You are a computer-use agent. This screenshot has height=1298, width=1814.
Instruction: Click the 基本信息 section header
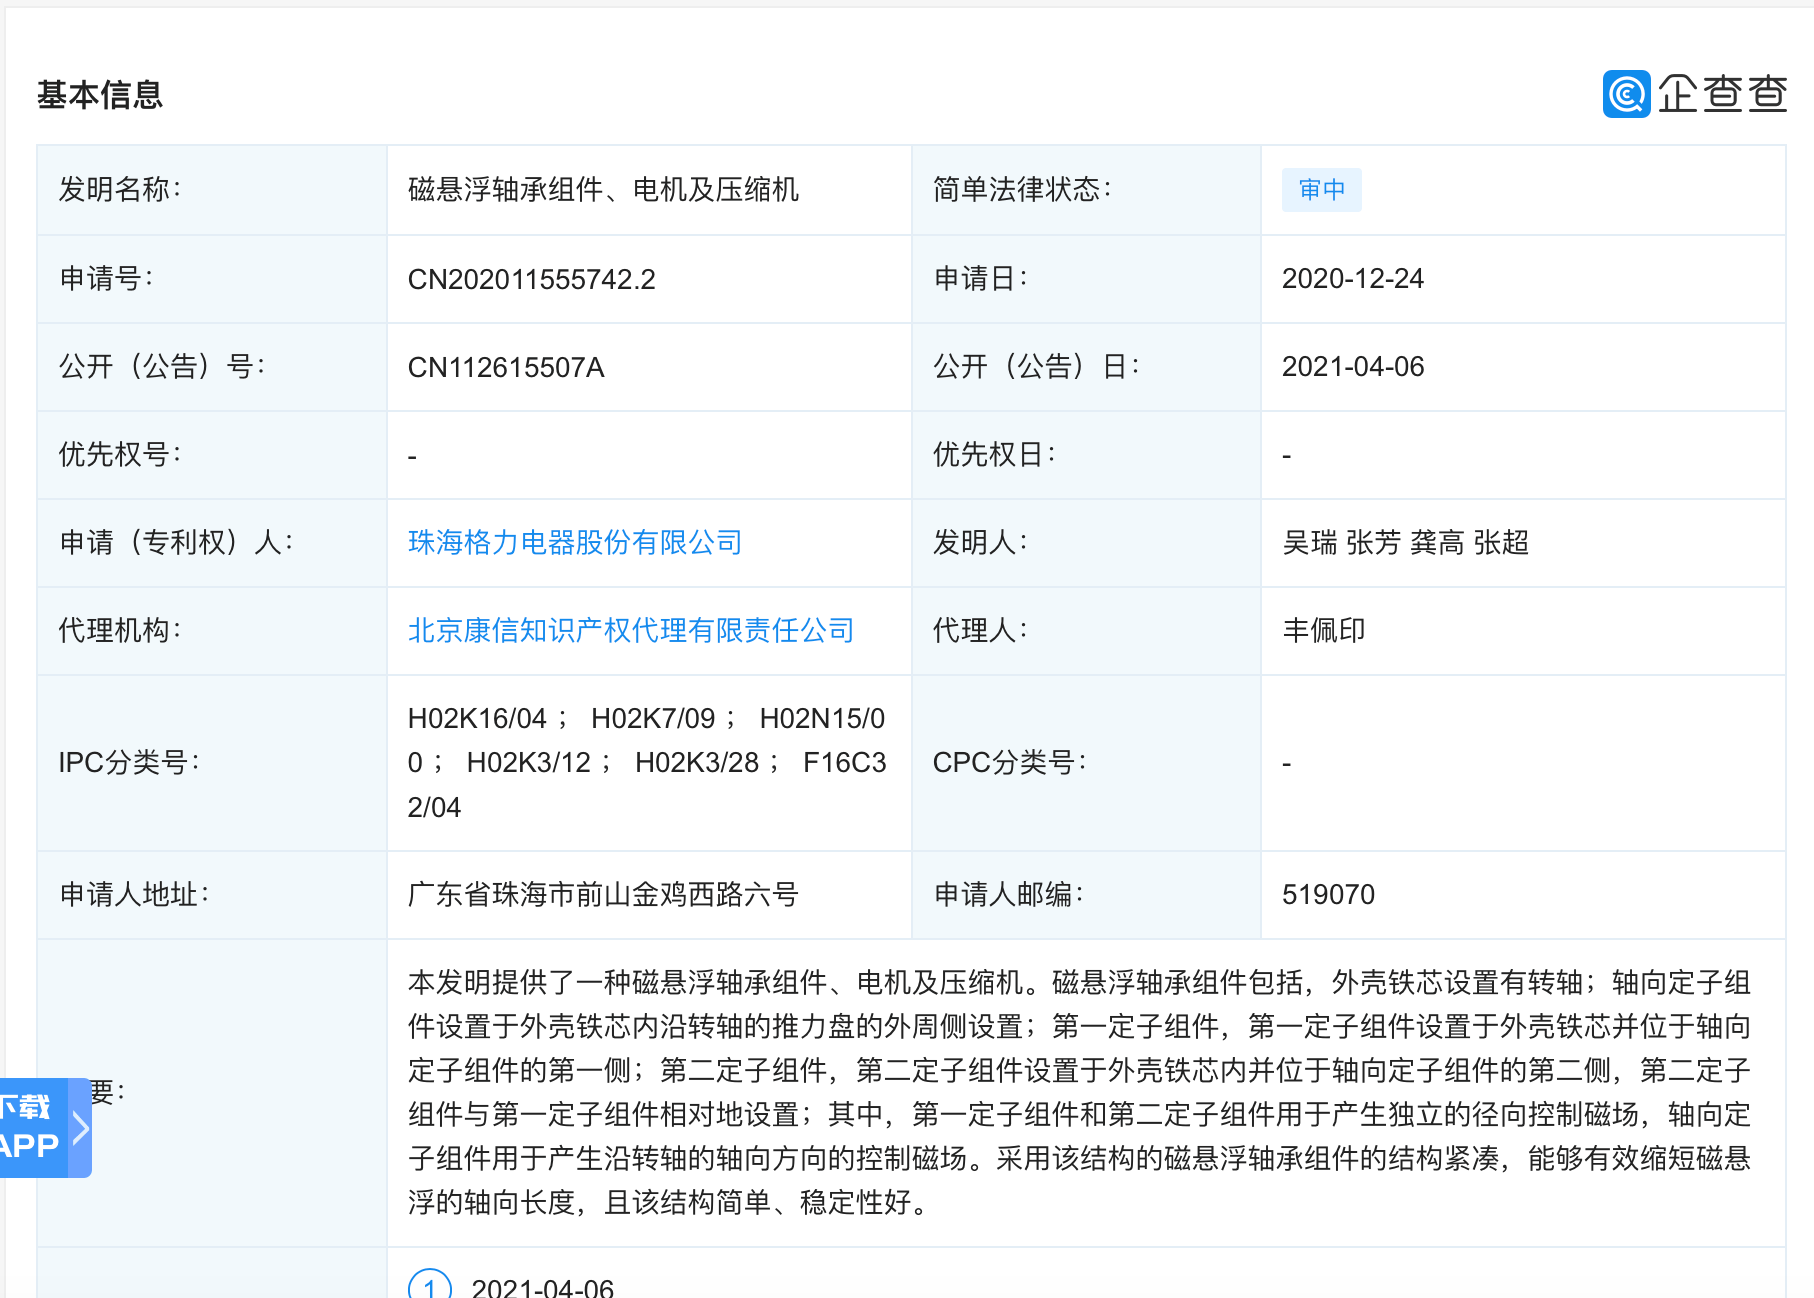point(100,96)
